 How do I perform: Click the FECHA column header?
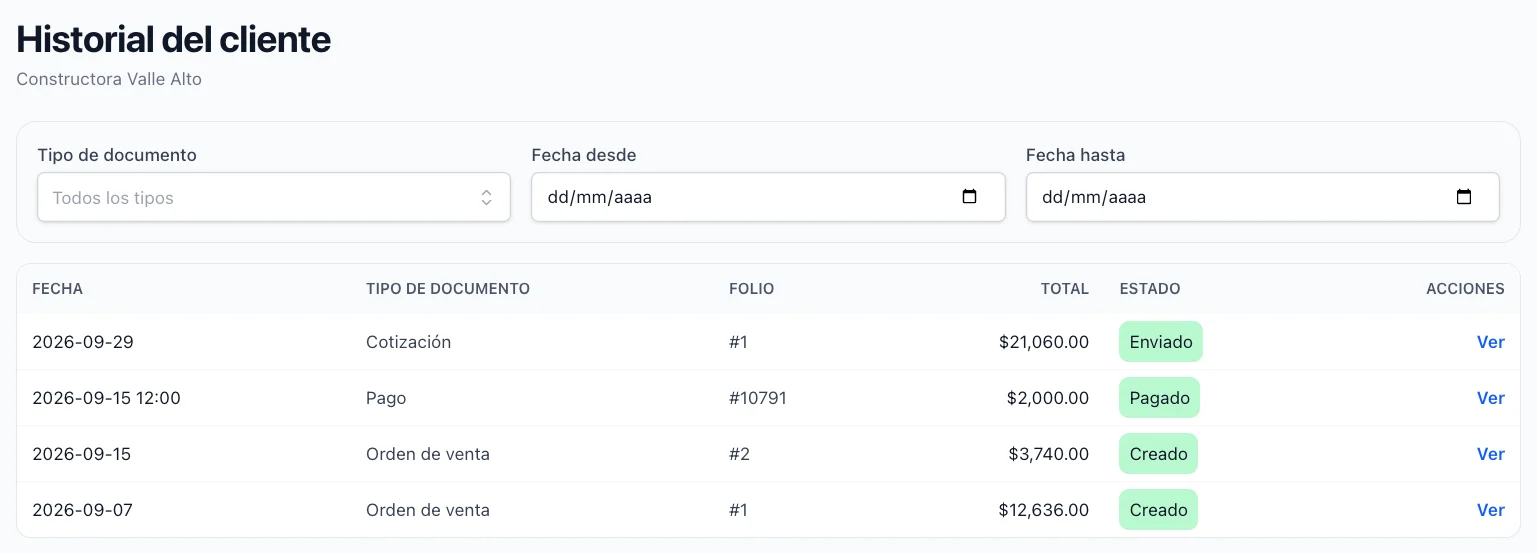tap(58, 289)
